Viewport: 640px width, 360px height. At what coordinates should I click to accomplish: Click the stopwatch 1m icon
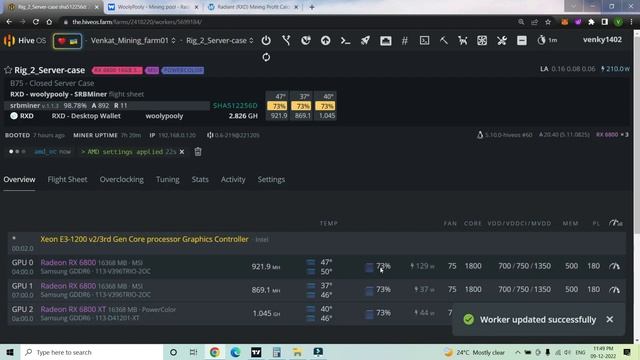547,40
